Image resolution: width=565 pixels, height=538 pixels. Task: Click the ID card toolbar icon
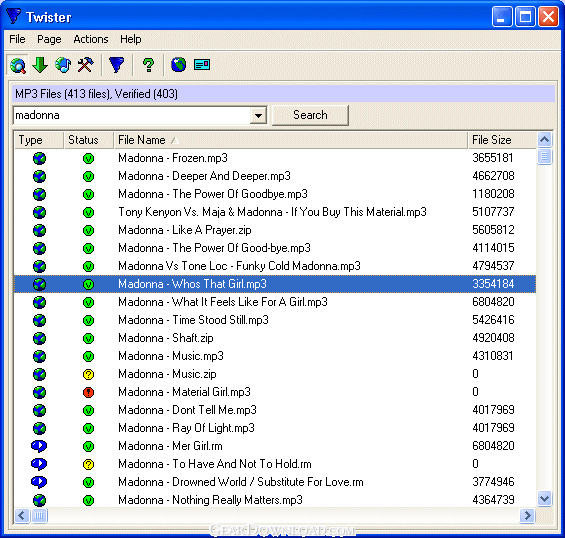(x=202, y=65)
